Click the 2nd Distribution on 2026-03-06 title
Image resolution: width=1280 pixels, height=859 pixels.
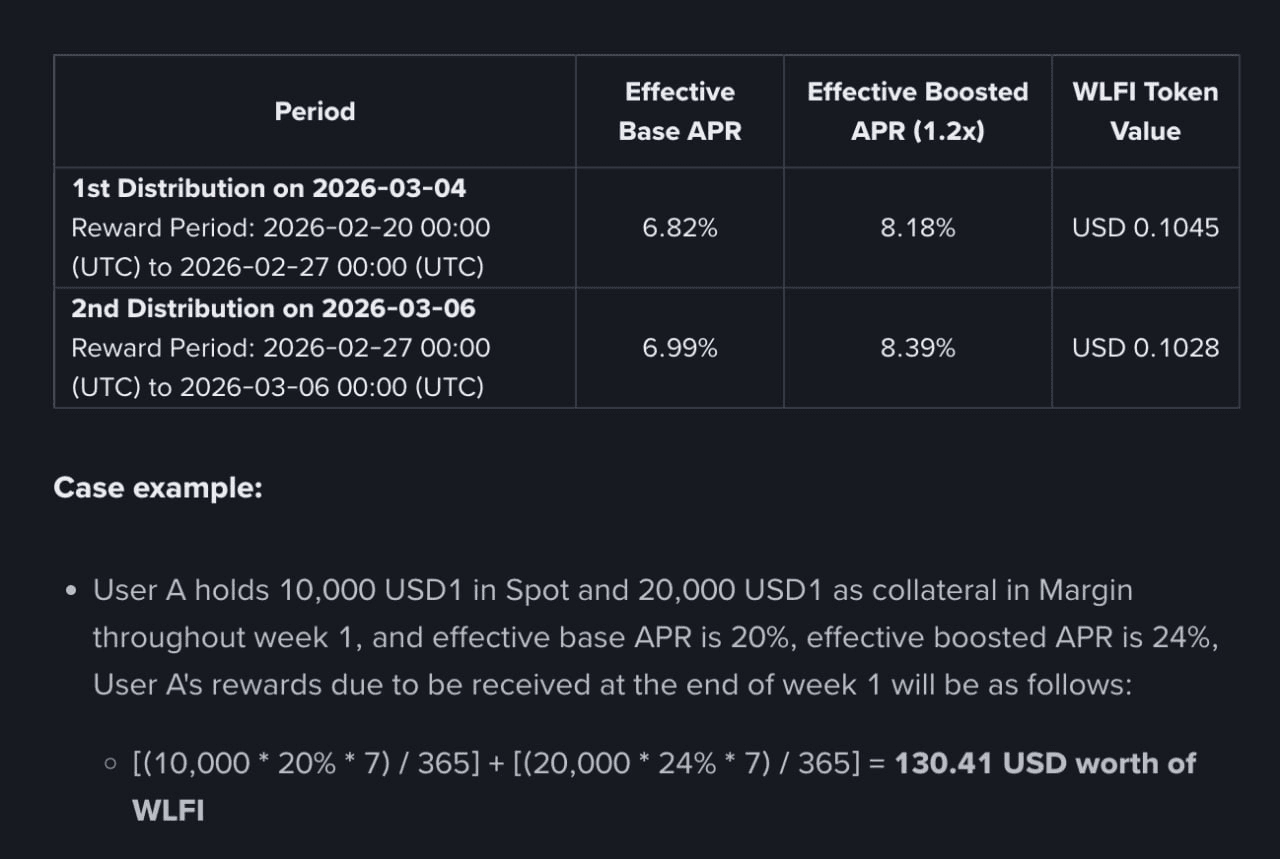273,308
